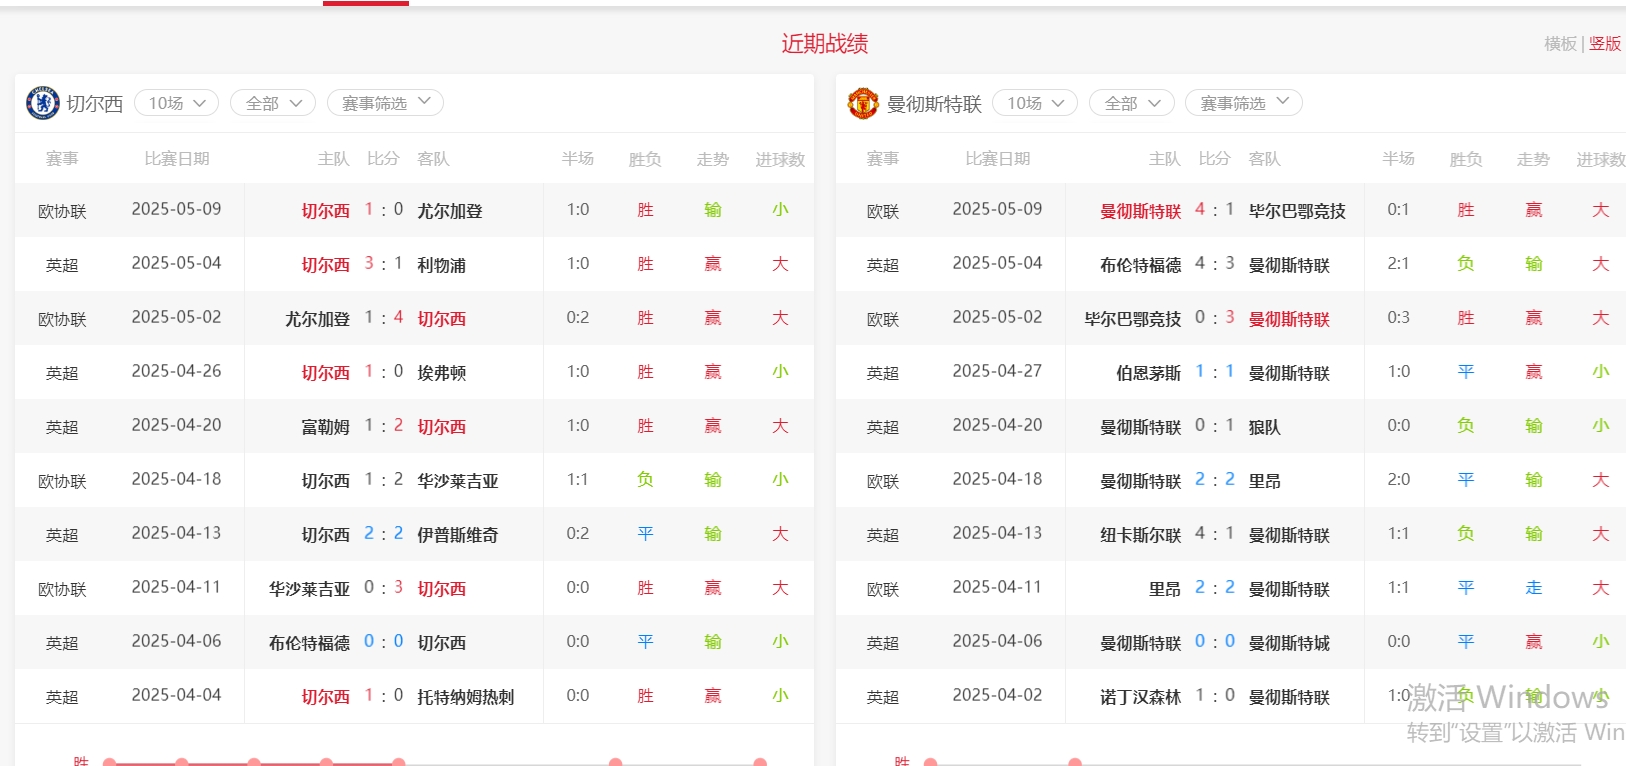Click 曼彻斯特城 in the 2025-04-06 match row
Viewport: 1626px width, 766px height.
click(1288, 643)
